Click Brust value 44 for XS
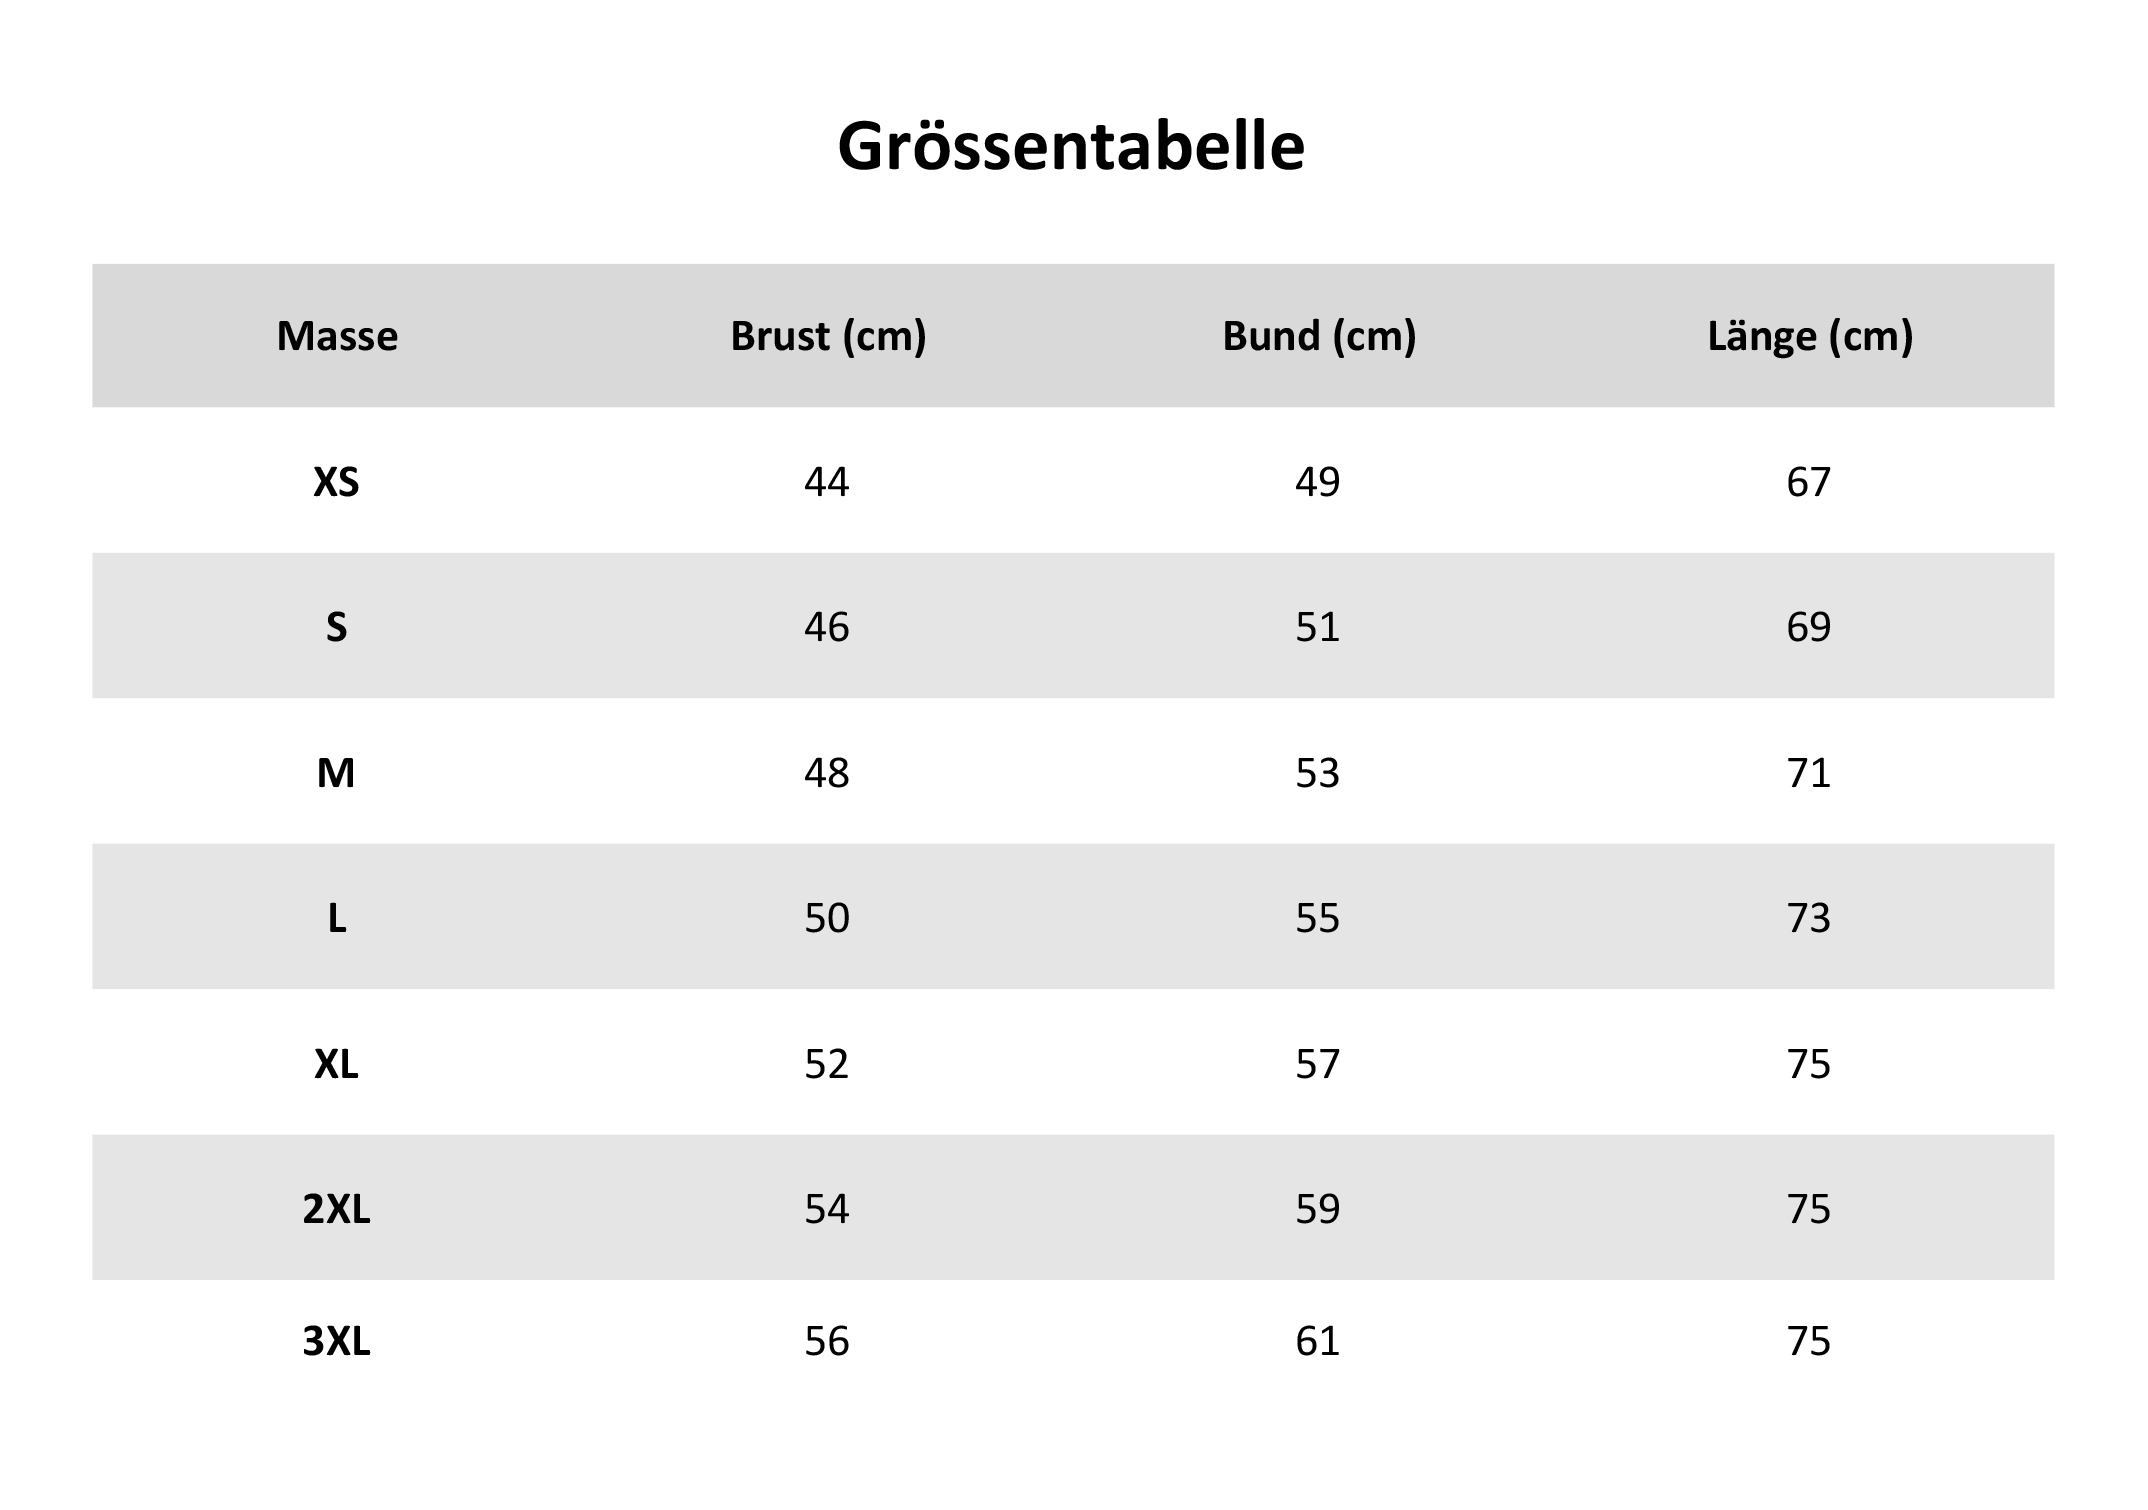Viewport: 2148px width, 1510px height. (x=827, y=482)
